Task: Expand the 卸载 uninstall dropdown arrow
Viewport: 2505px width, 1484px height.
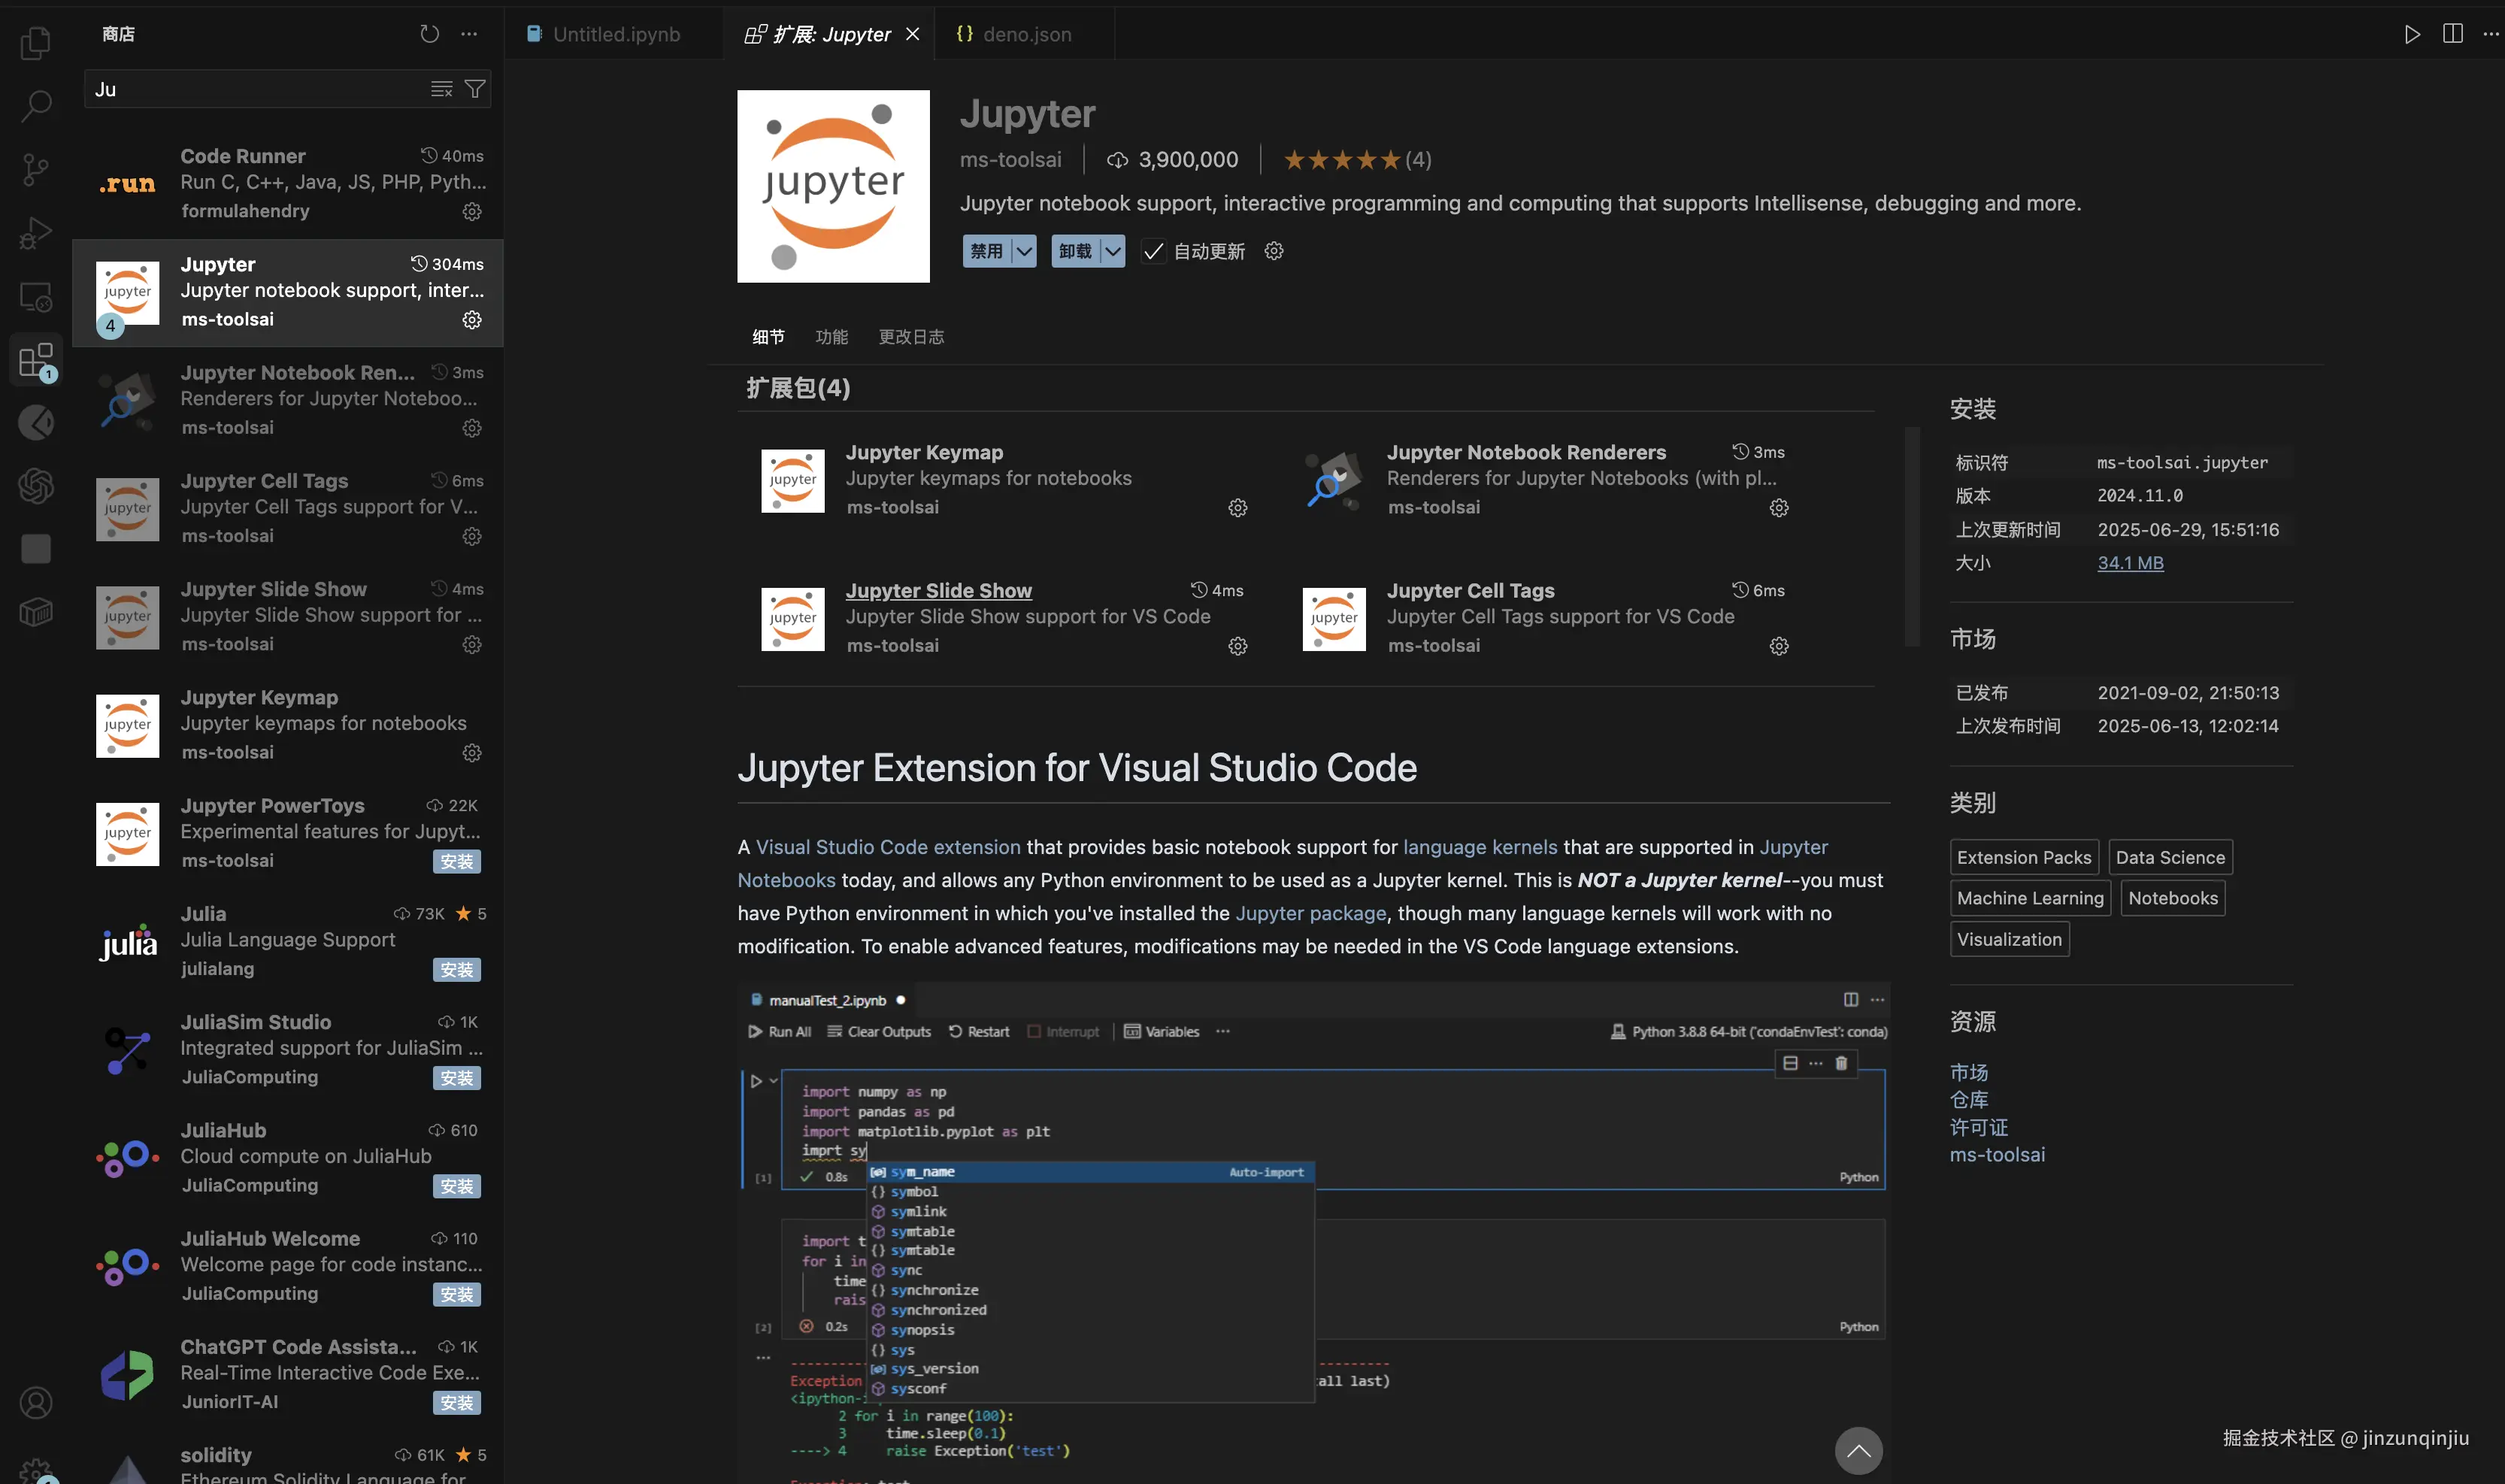Action: [x=1113, y=251]
